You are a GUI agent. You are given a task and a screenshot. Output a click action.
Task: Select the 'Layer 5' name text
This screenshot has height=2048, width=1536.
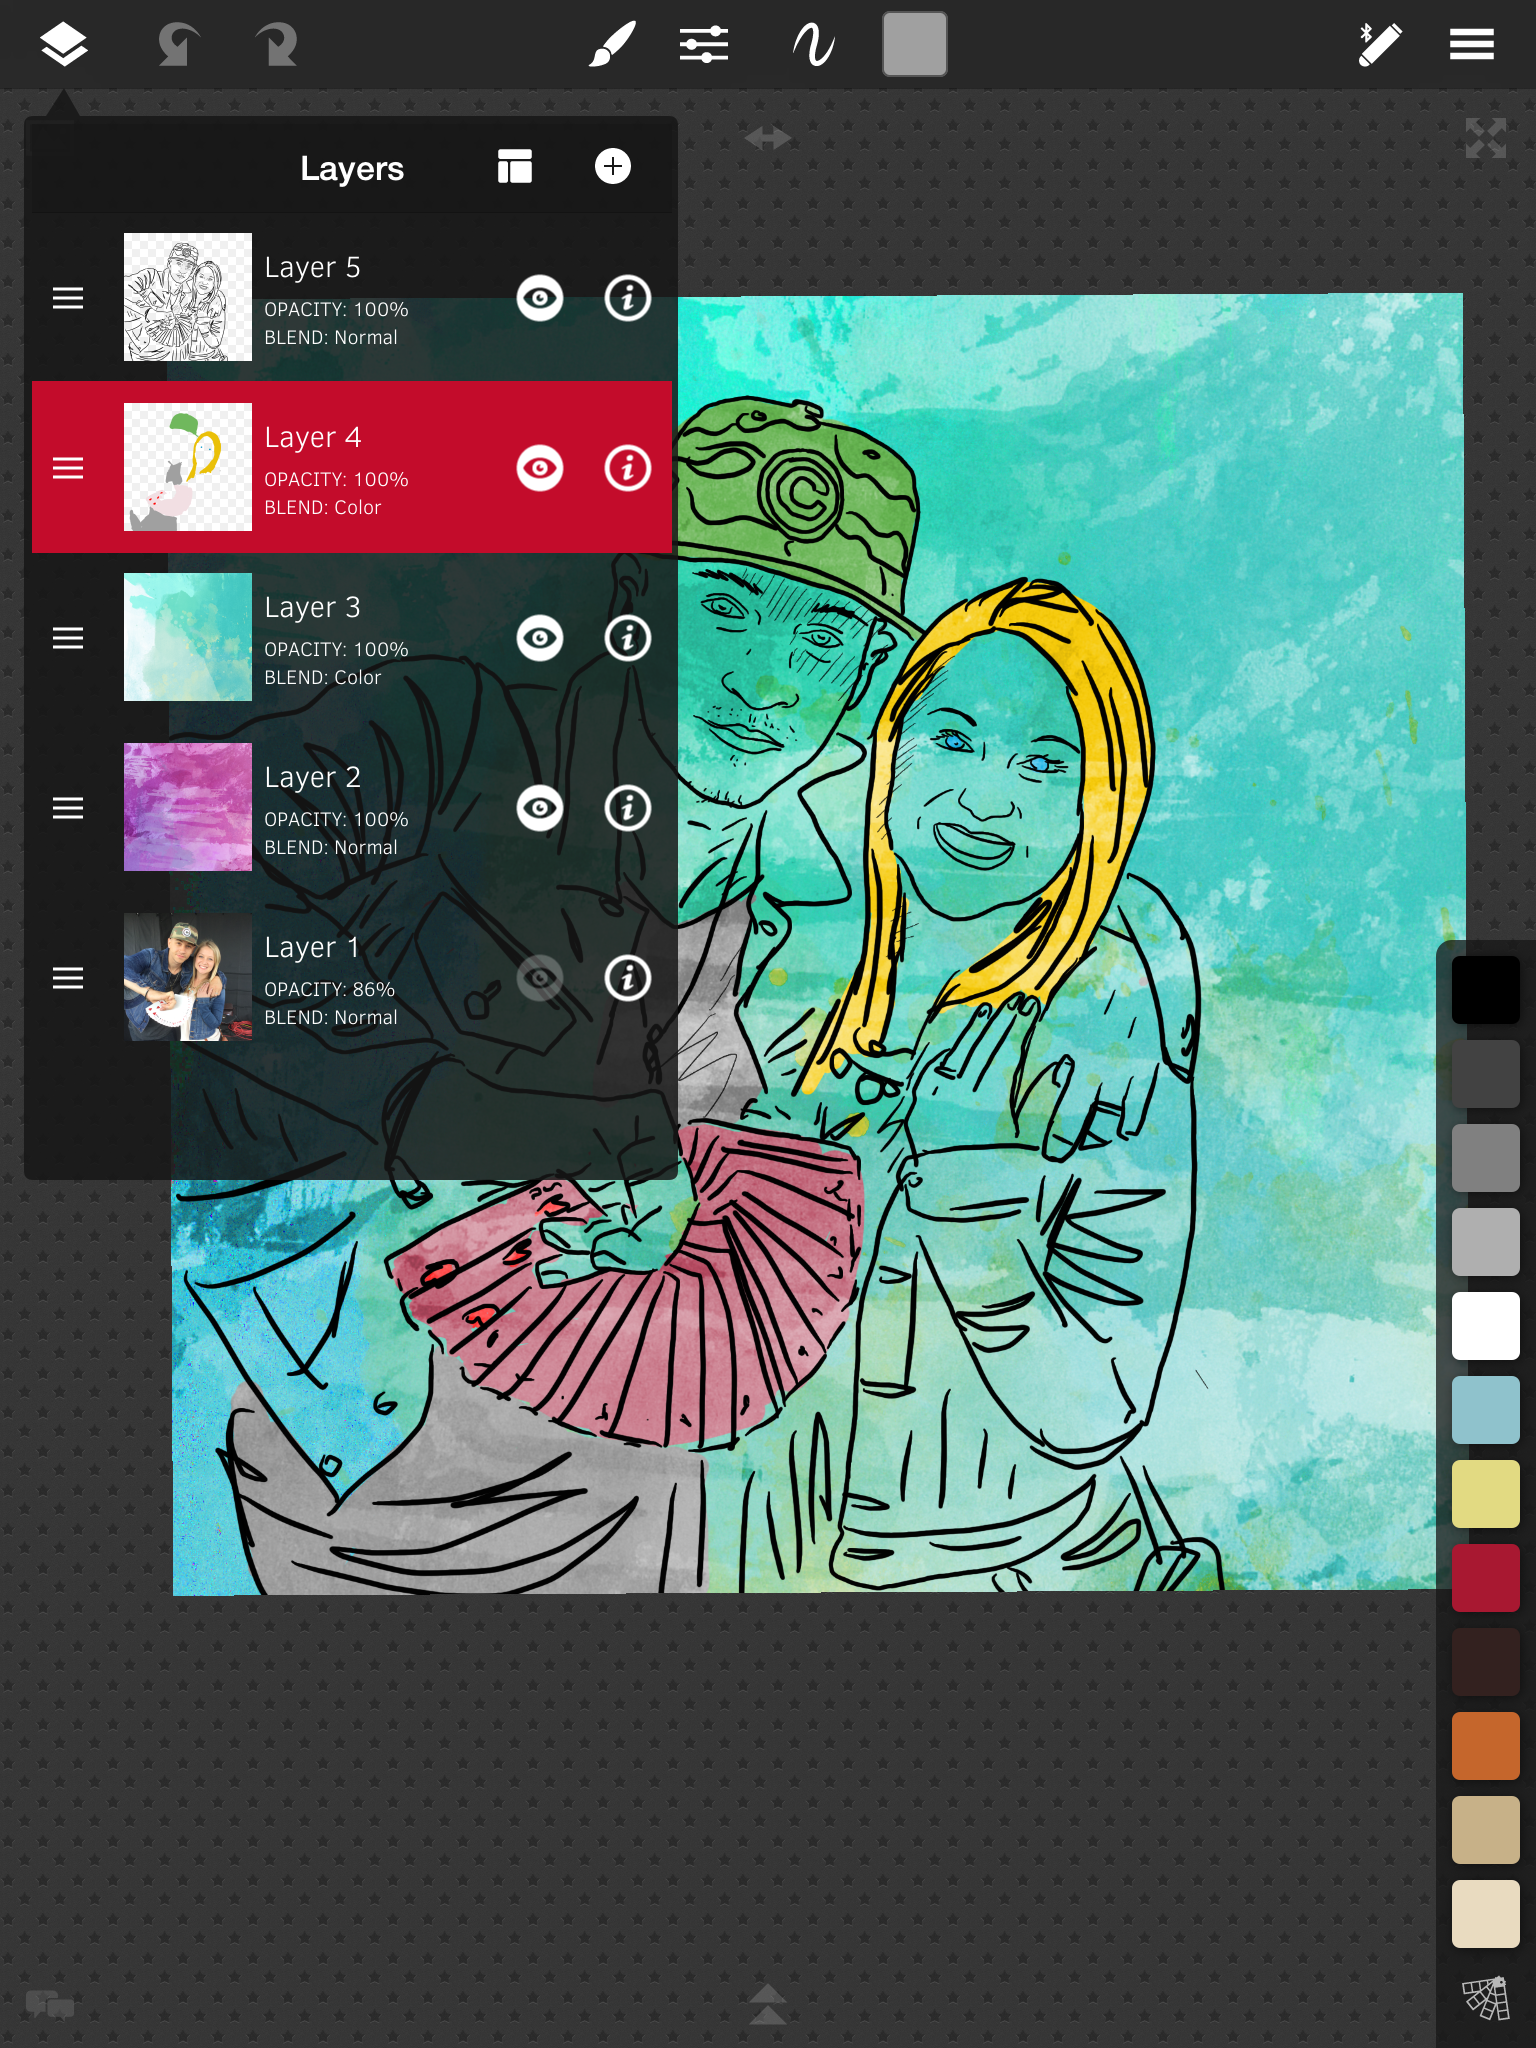coord(312,268)
